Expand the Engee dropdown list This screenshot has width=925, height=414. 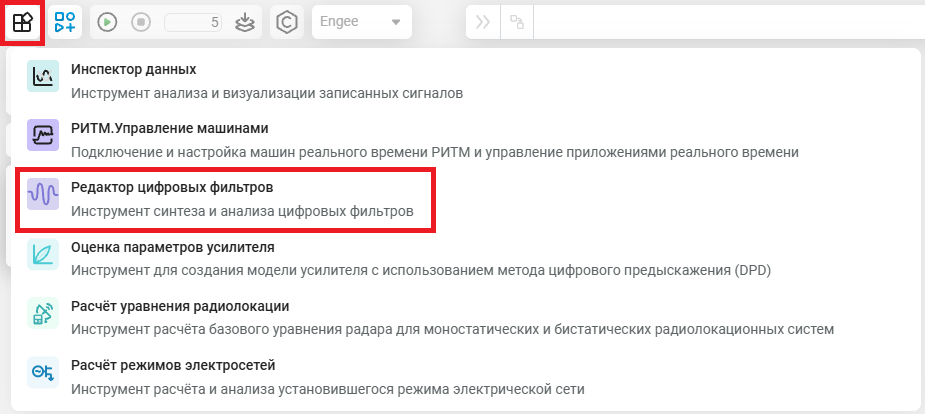pos(362,22)
